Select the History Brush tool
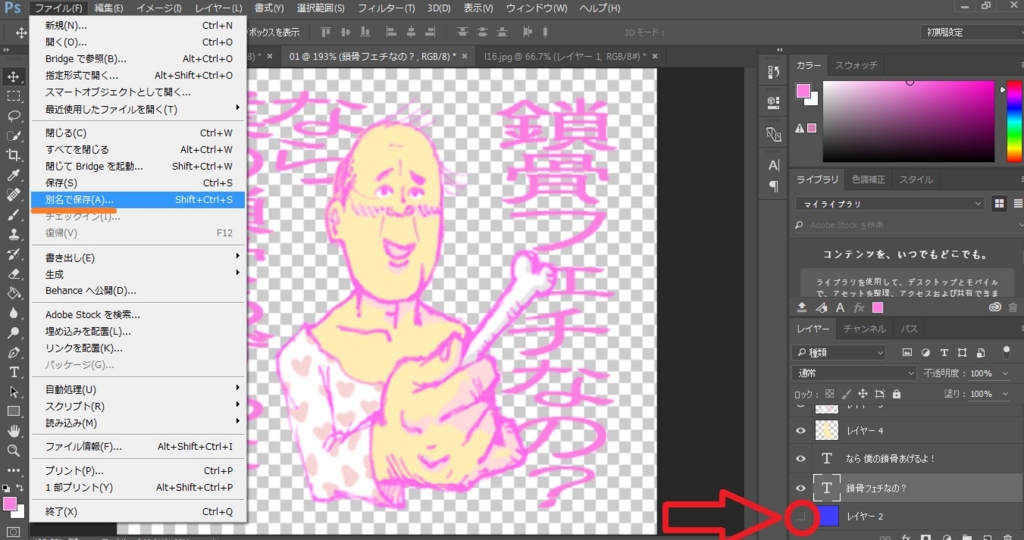This screenshot has height=540, width=1024. (x=13, y=254)
